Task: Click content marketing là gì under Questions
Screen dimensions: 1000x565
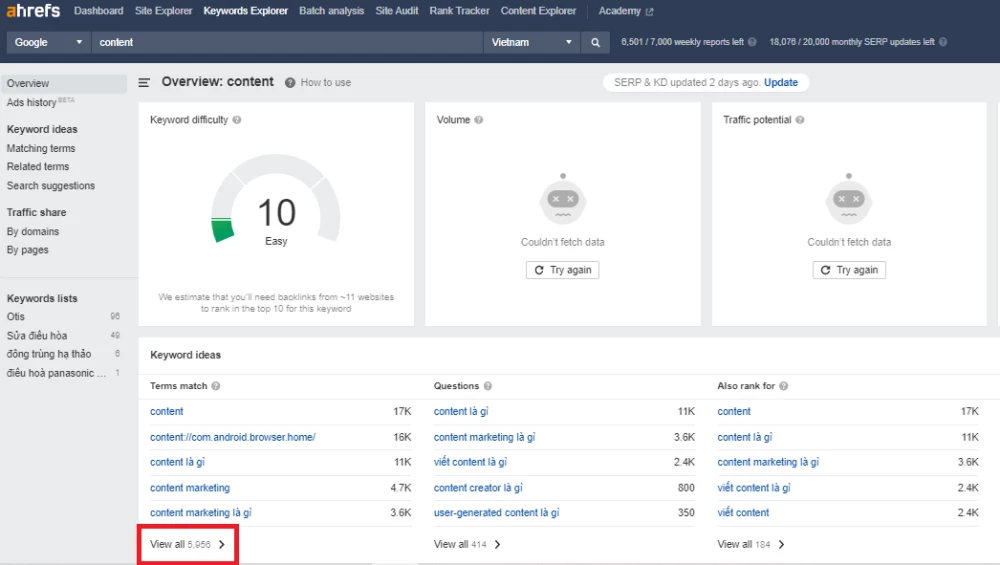Action: (x=485, y=437)
